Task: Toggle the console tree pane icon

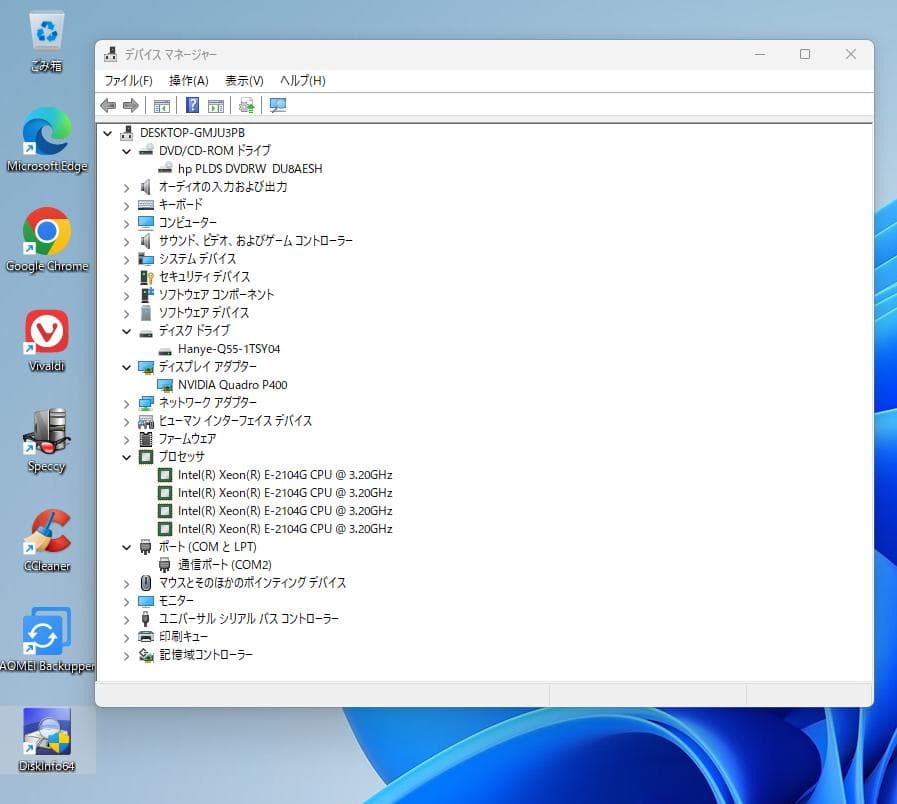Action: pos(161,105)
